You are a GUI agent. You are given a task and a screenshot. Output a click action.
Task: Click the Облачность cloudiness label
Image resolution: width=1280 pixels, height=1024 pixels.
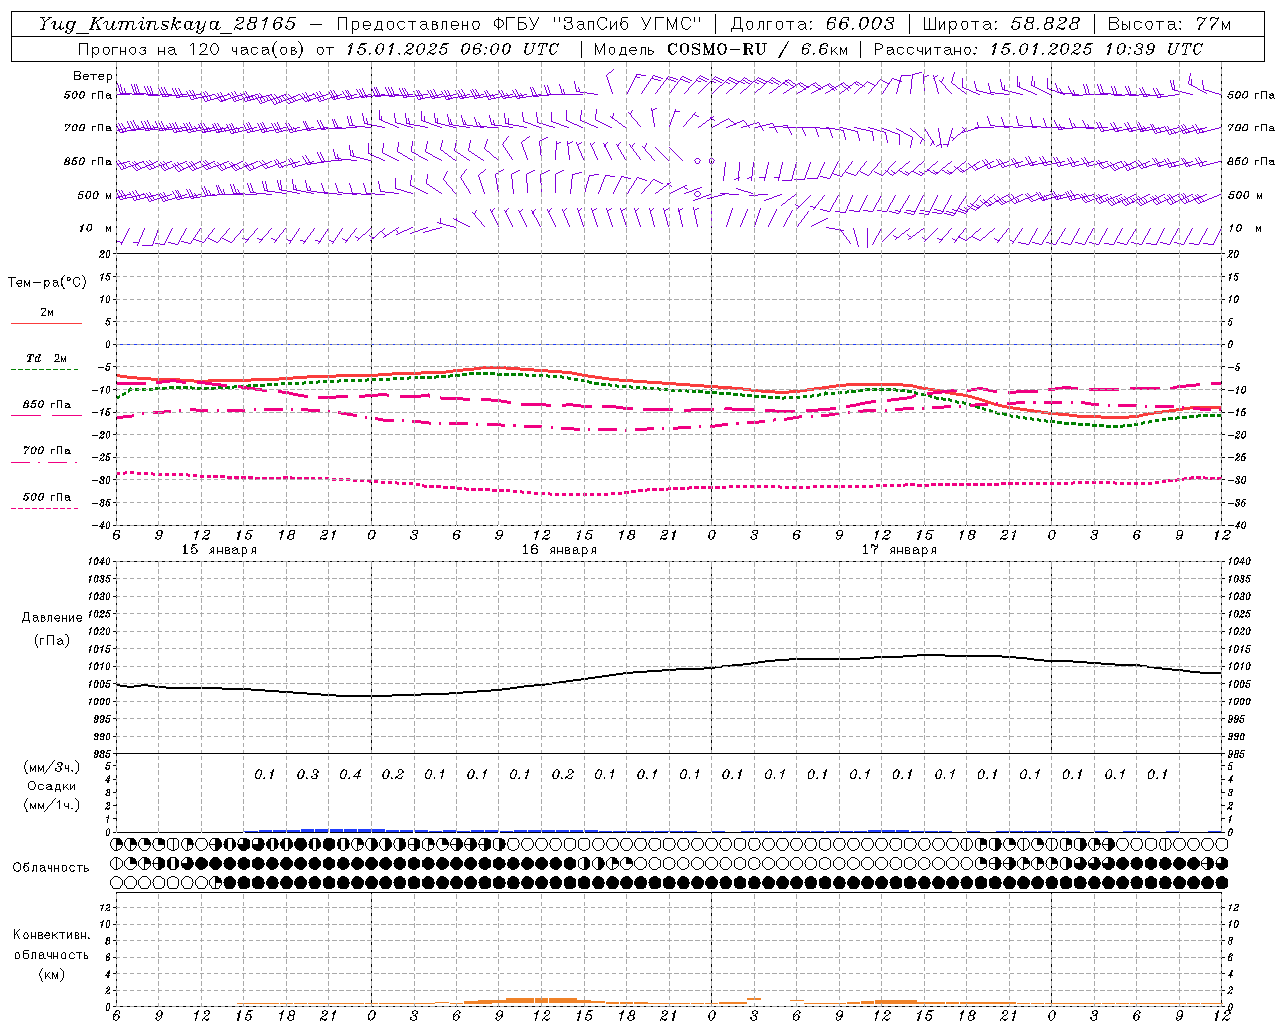pyautogui.click(x=51, y=867)
